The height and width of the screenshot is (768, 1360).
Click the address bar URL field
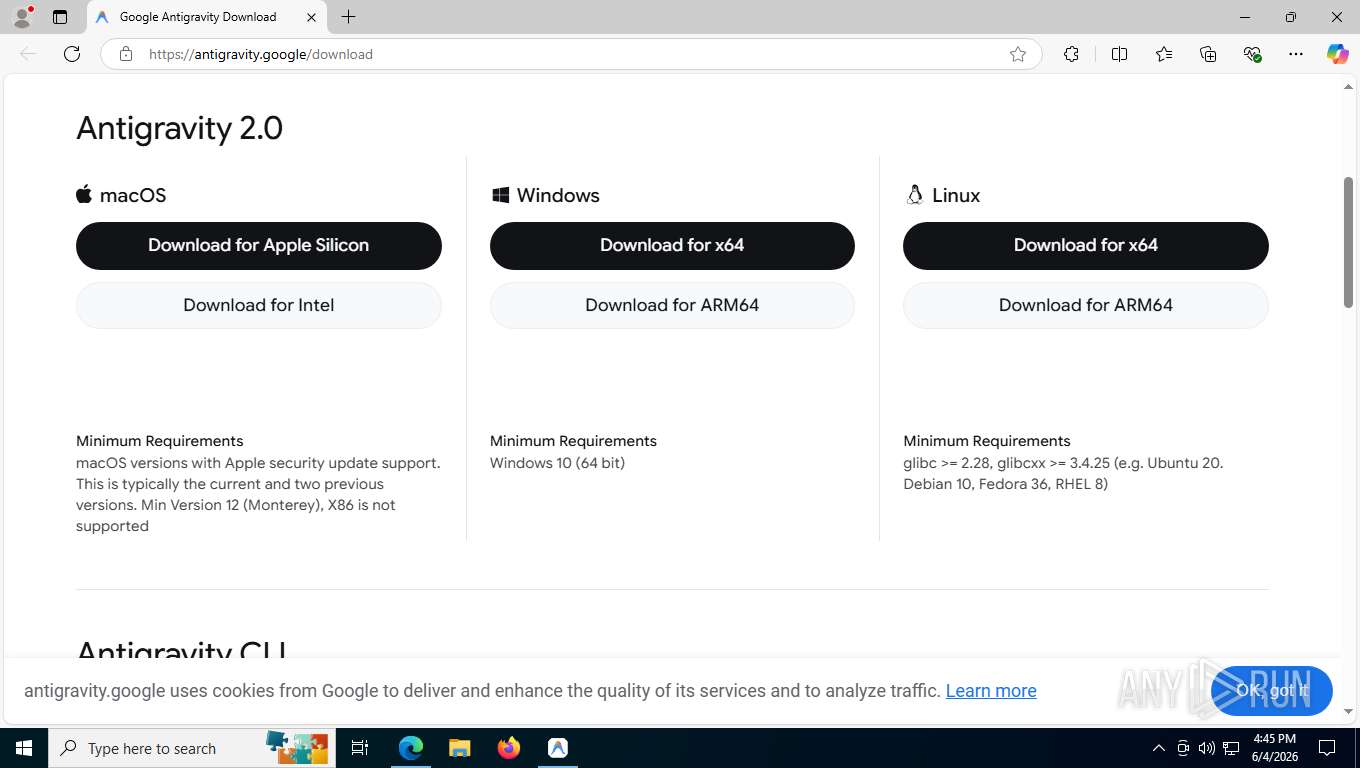tap(570, 54)
